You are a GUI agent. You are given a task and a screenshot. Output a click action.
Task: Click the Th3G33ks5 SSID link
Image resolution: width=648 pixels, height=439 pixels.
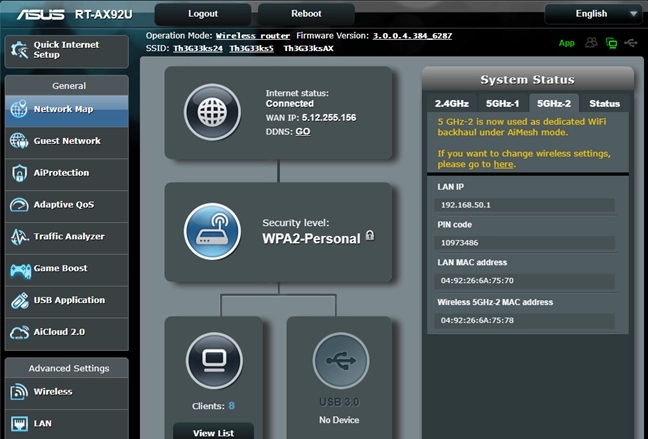(252, 48)
